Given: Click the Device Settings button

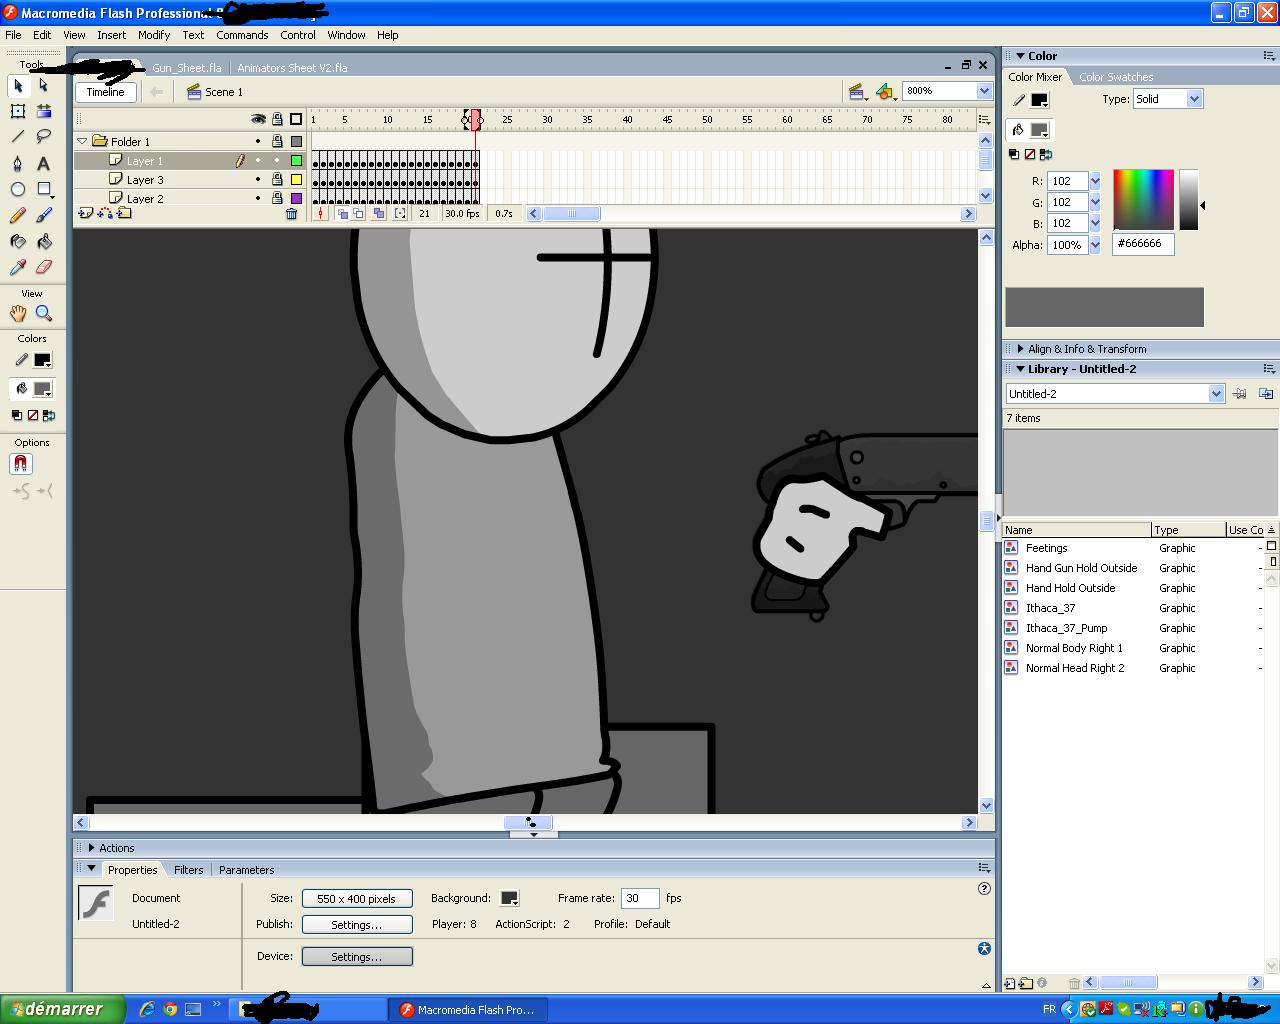Looking at the screenshot, I should click(x=357, y=957).
